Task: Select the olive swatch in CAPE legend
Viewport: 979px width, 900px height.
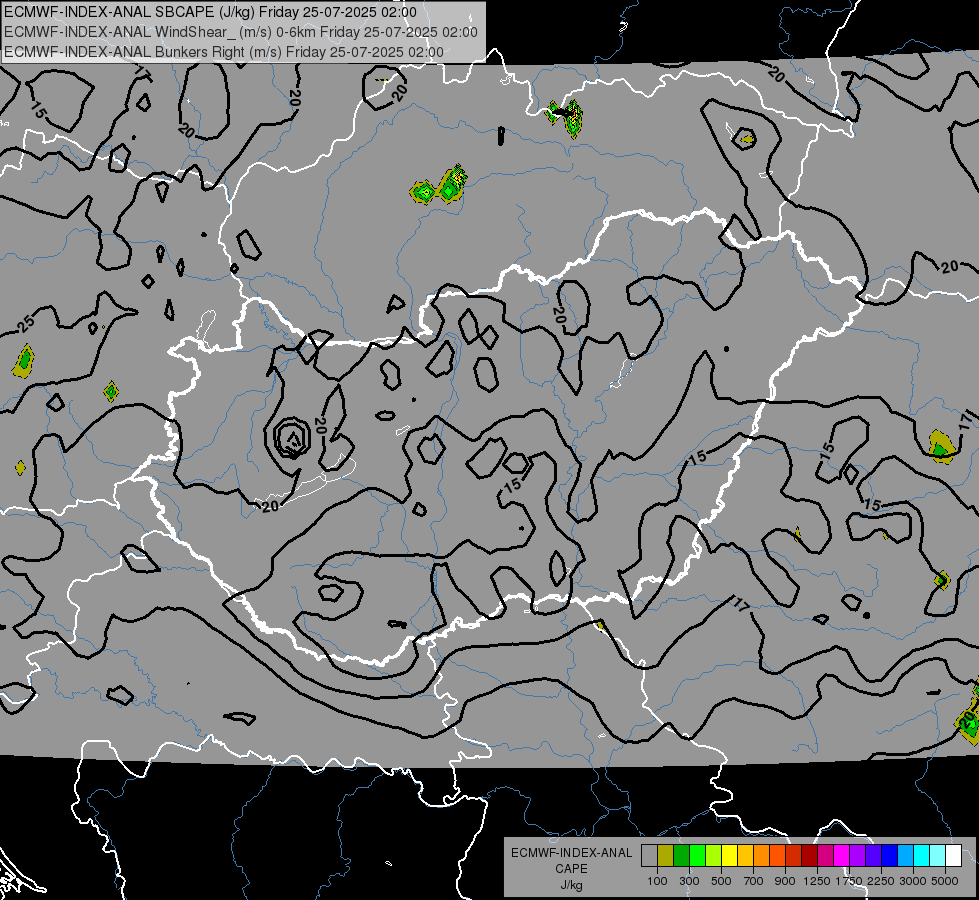Action: tap(666, 856)
